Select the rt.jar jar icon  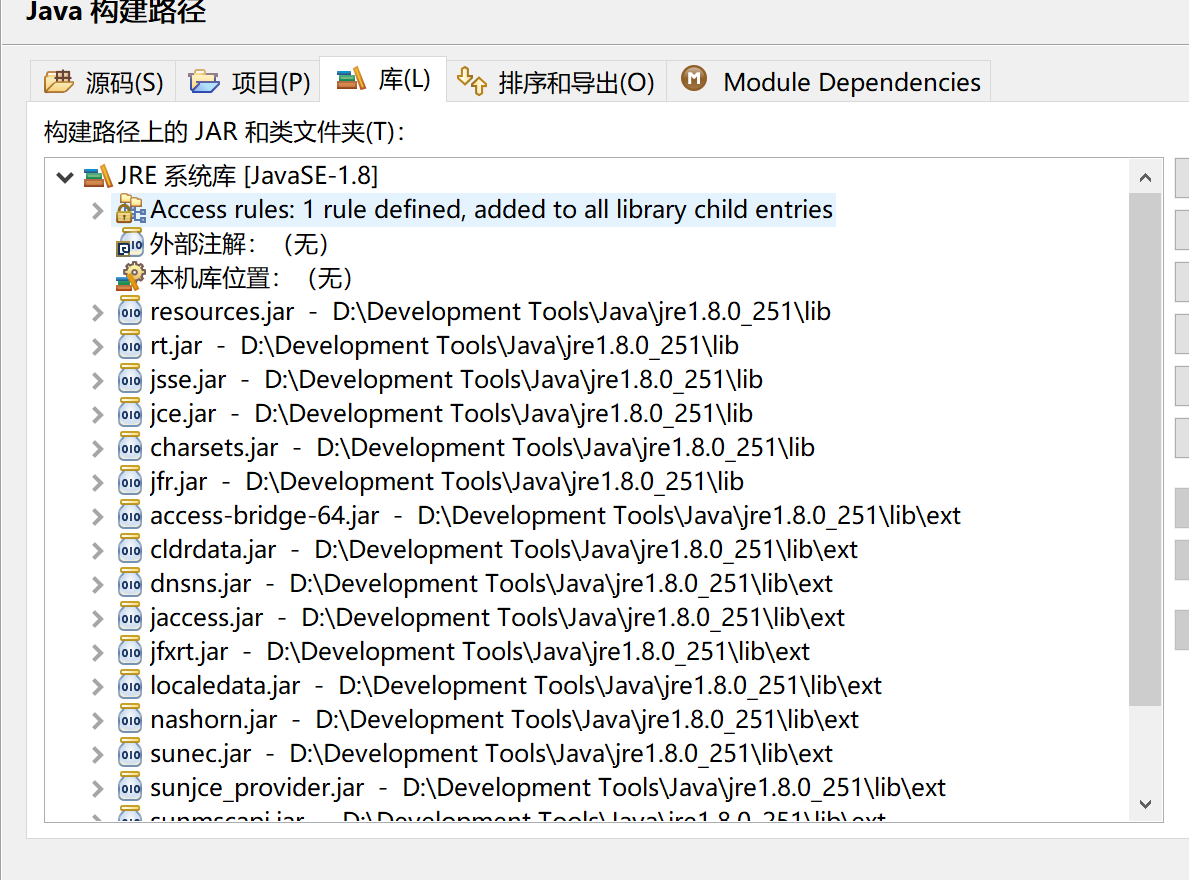click(x=129, y=345)
